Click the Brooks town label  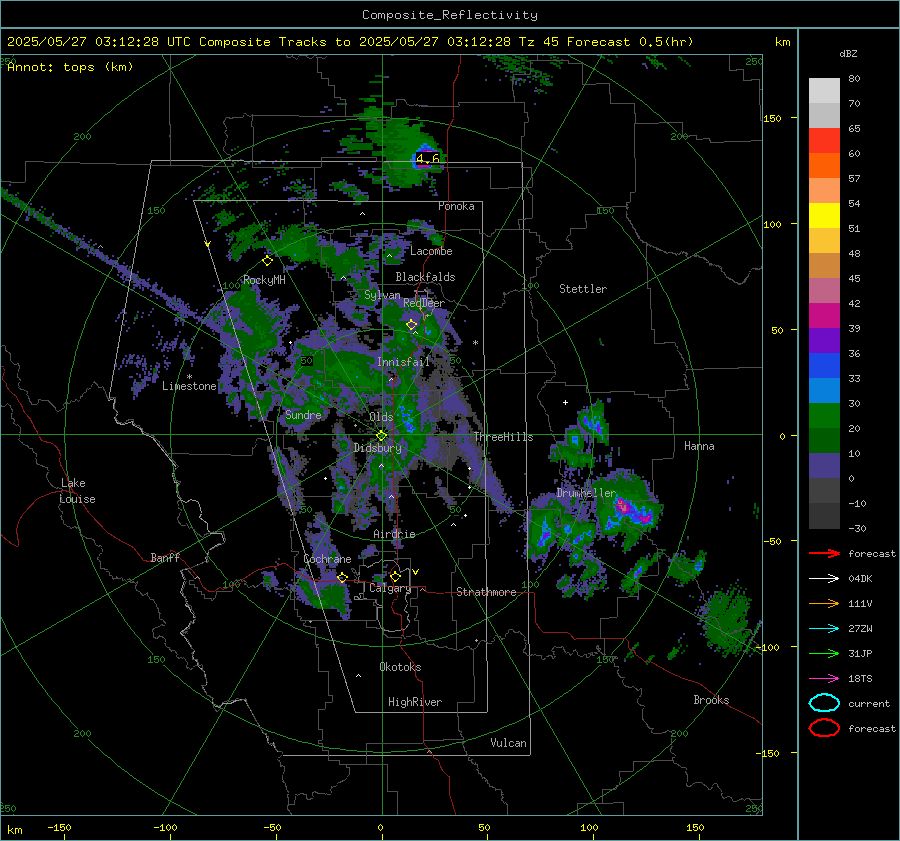click(x=711, y=700)
